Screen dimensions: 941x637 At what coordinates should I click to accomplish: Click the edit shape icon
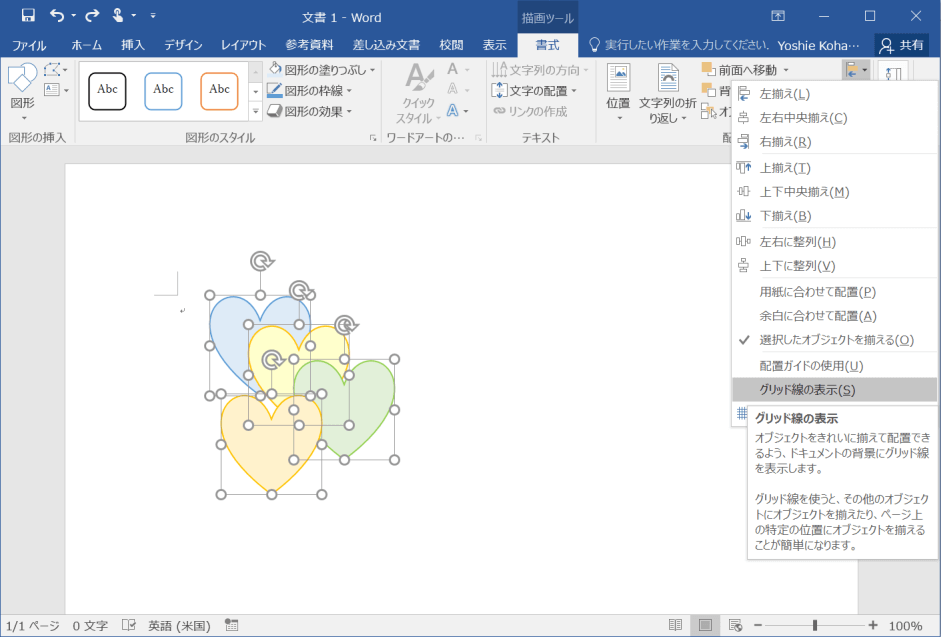coord(52,70)
